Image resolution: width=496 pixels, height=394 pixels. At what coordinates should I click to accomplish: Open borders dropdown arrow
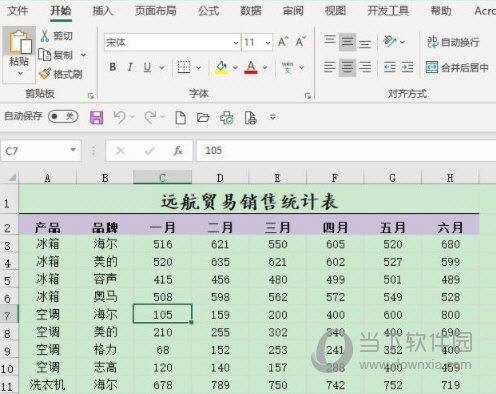(198, 68)
